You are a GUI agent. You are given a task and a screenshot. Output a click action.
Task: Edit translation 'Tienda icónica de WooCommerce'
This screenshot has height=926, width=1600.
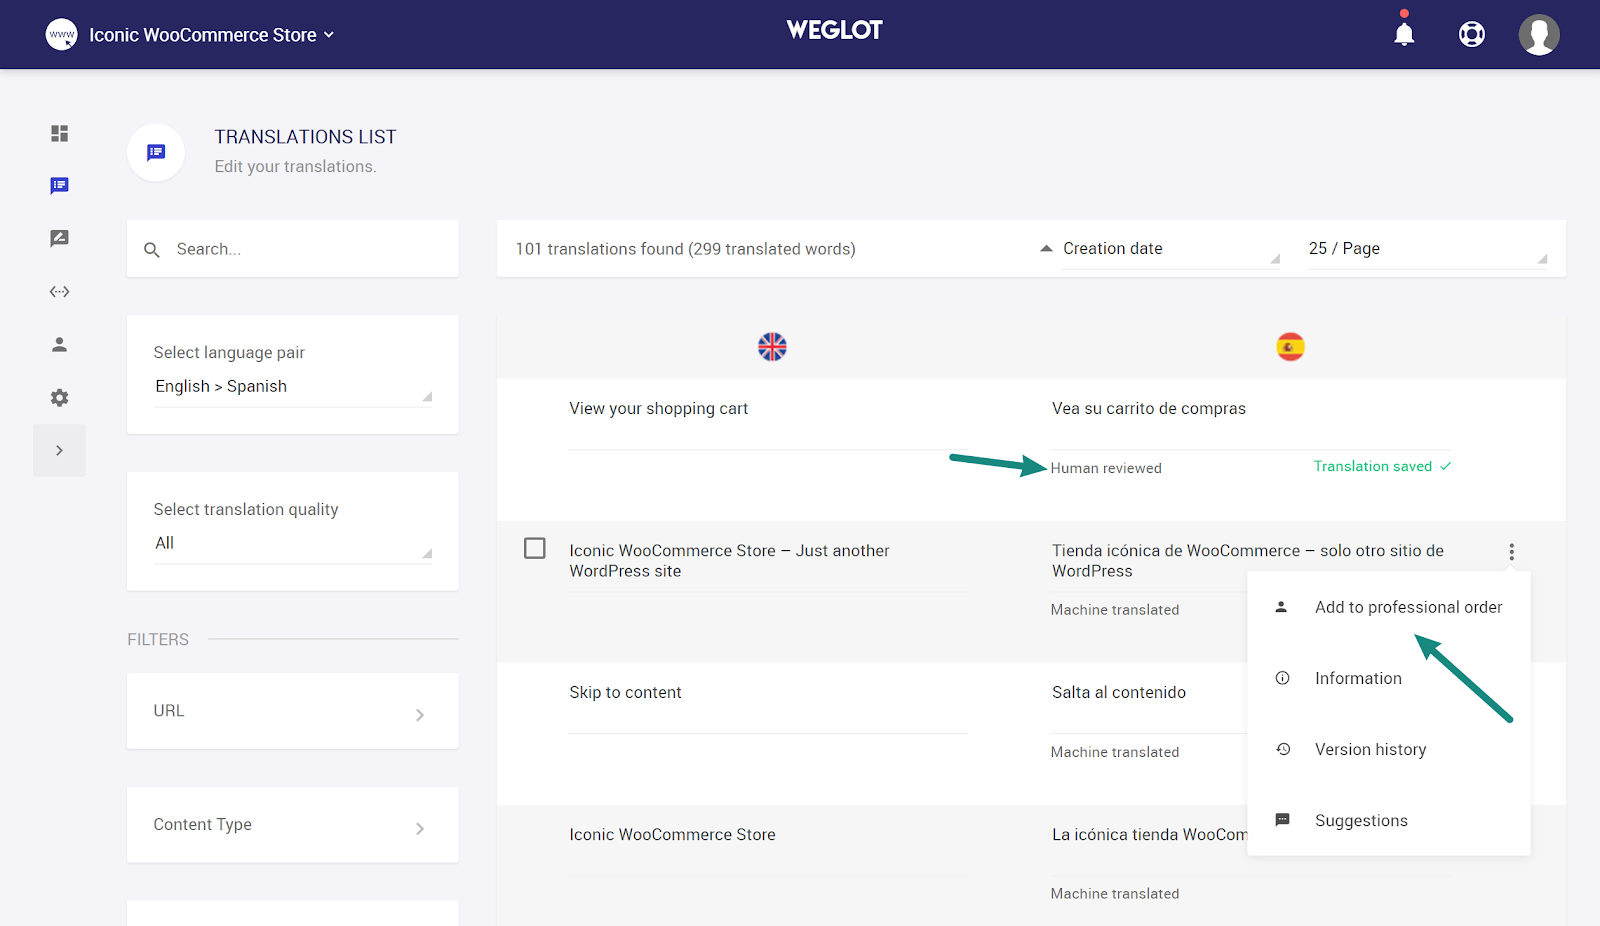1248,561
